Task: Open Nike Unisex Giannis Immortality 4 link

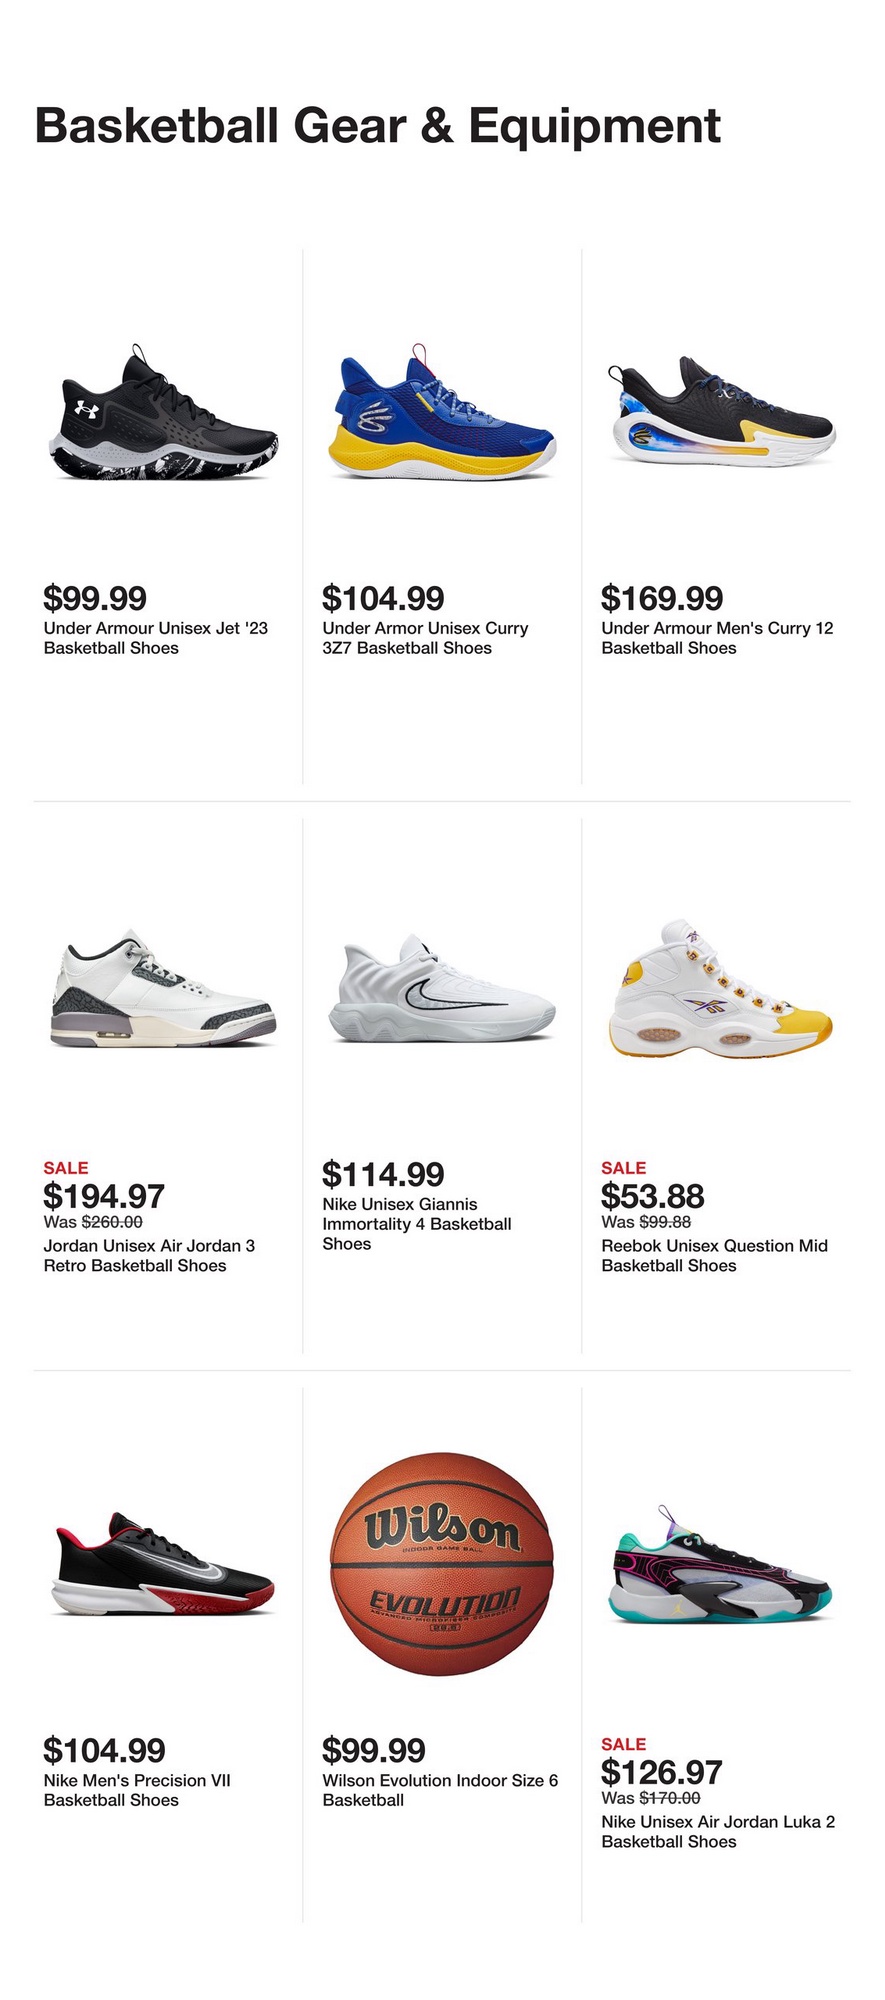Action: pos(416,1224)
